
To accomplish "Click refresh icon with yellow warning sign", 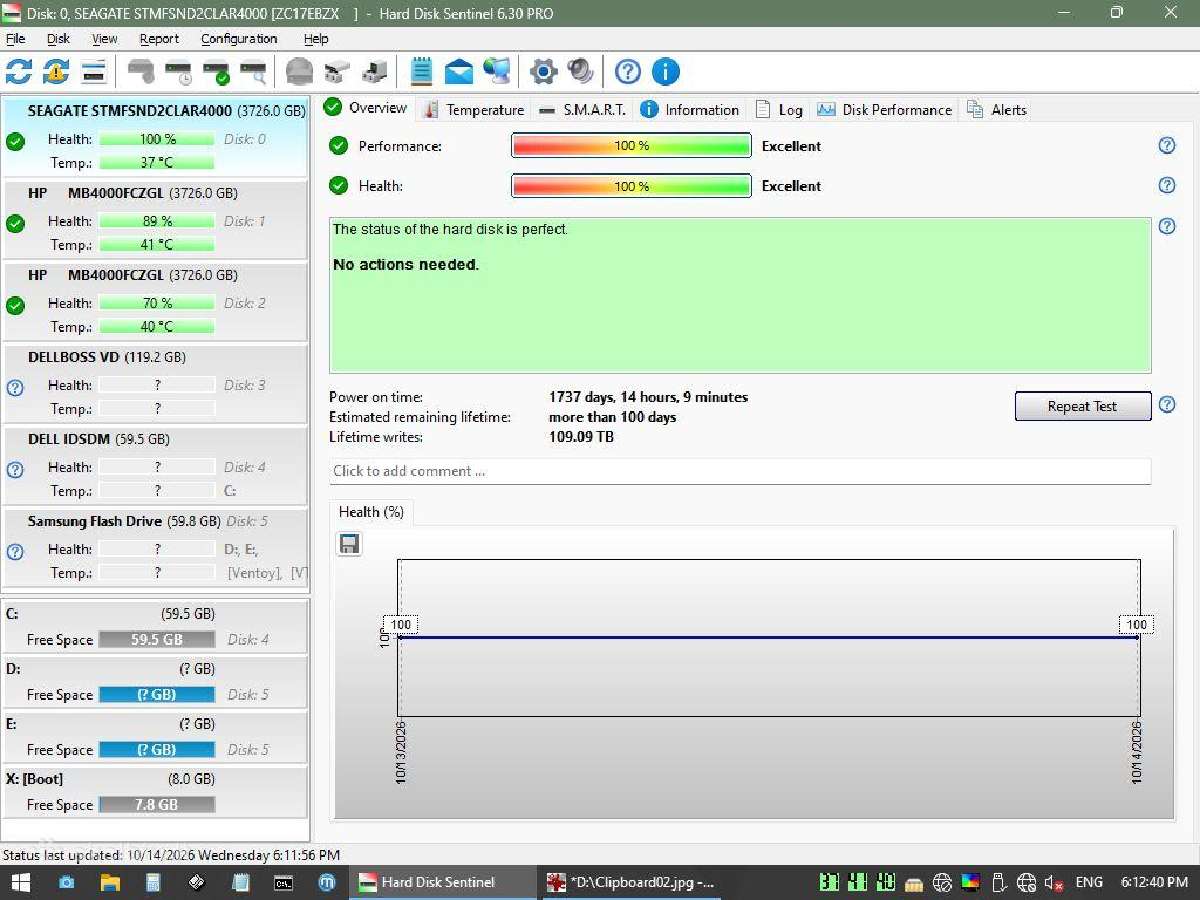I will pos(56,72).
